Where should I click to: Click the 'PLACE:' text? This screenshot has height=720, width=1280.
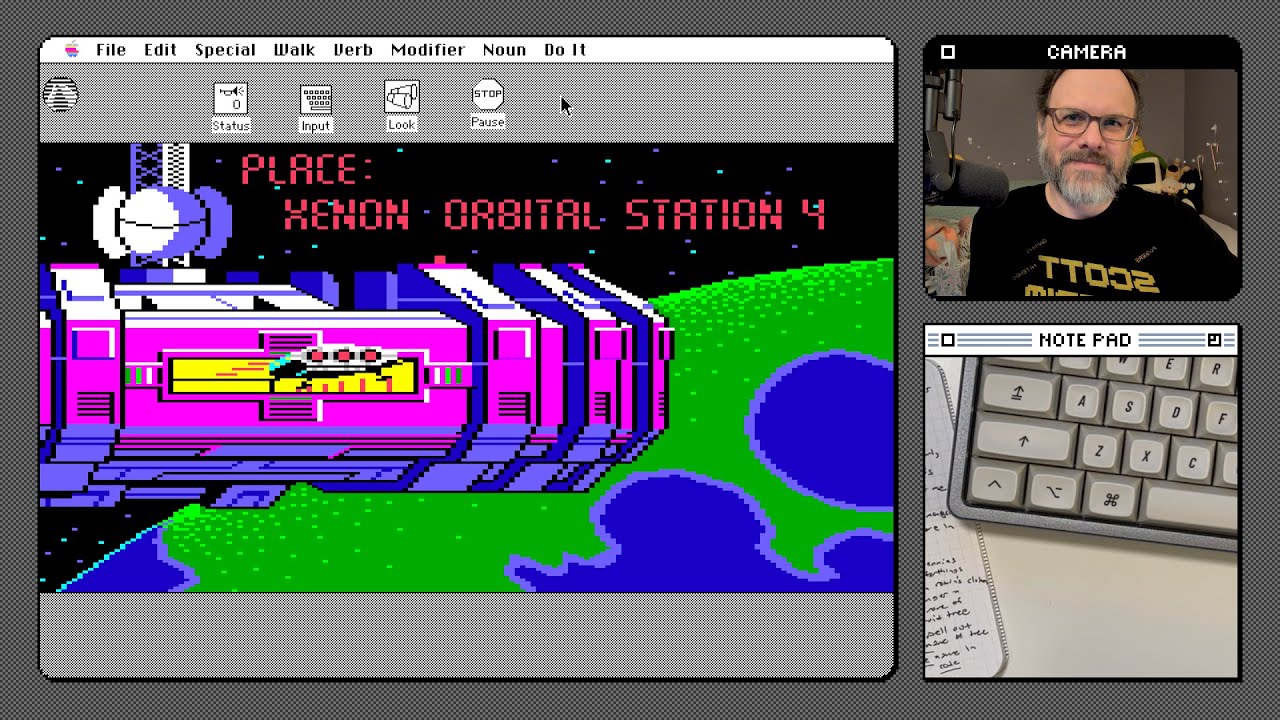(x=307, y=169)
